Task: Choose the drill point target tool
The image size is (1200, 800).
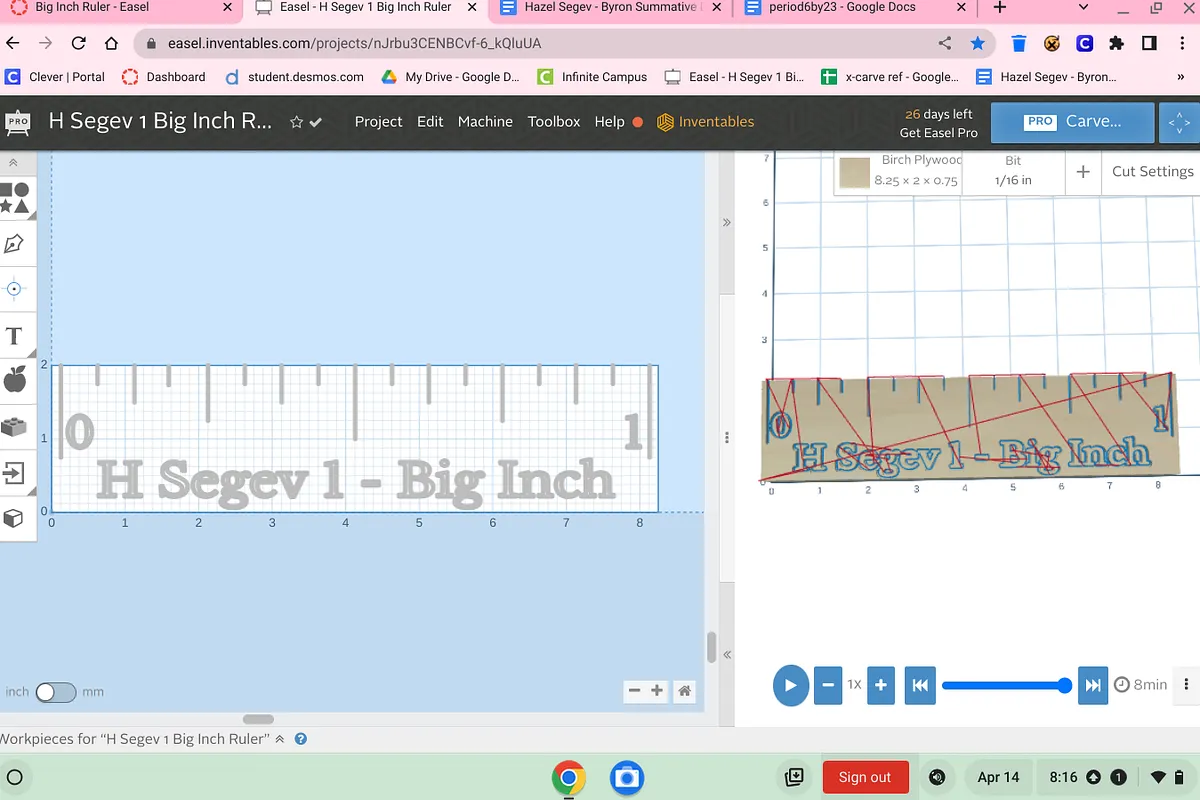Action: [14, 289]
